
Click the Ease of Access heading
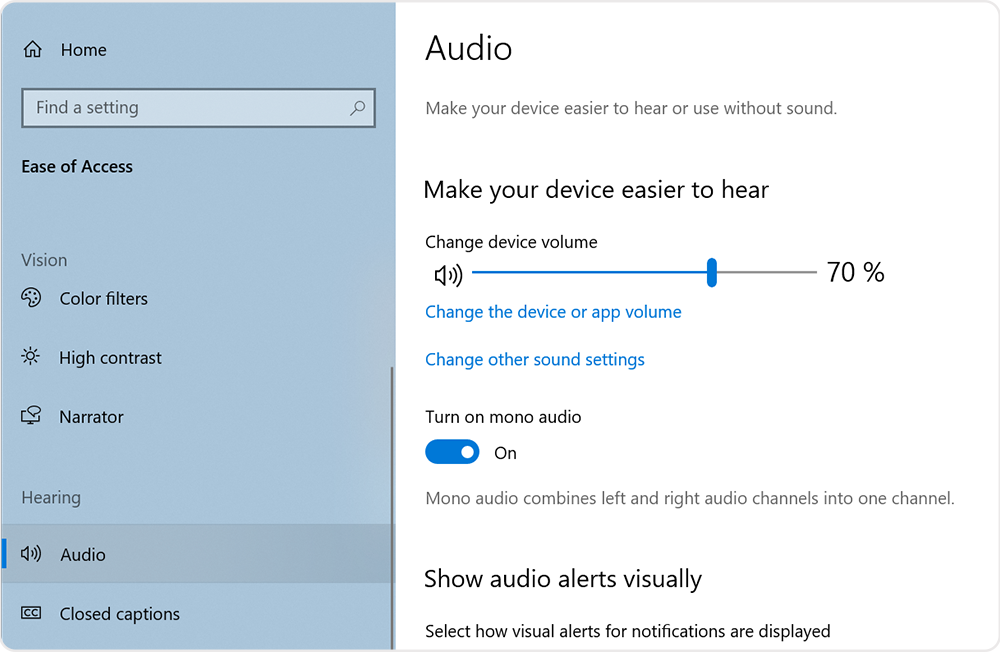(x=77, y=166)
